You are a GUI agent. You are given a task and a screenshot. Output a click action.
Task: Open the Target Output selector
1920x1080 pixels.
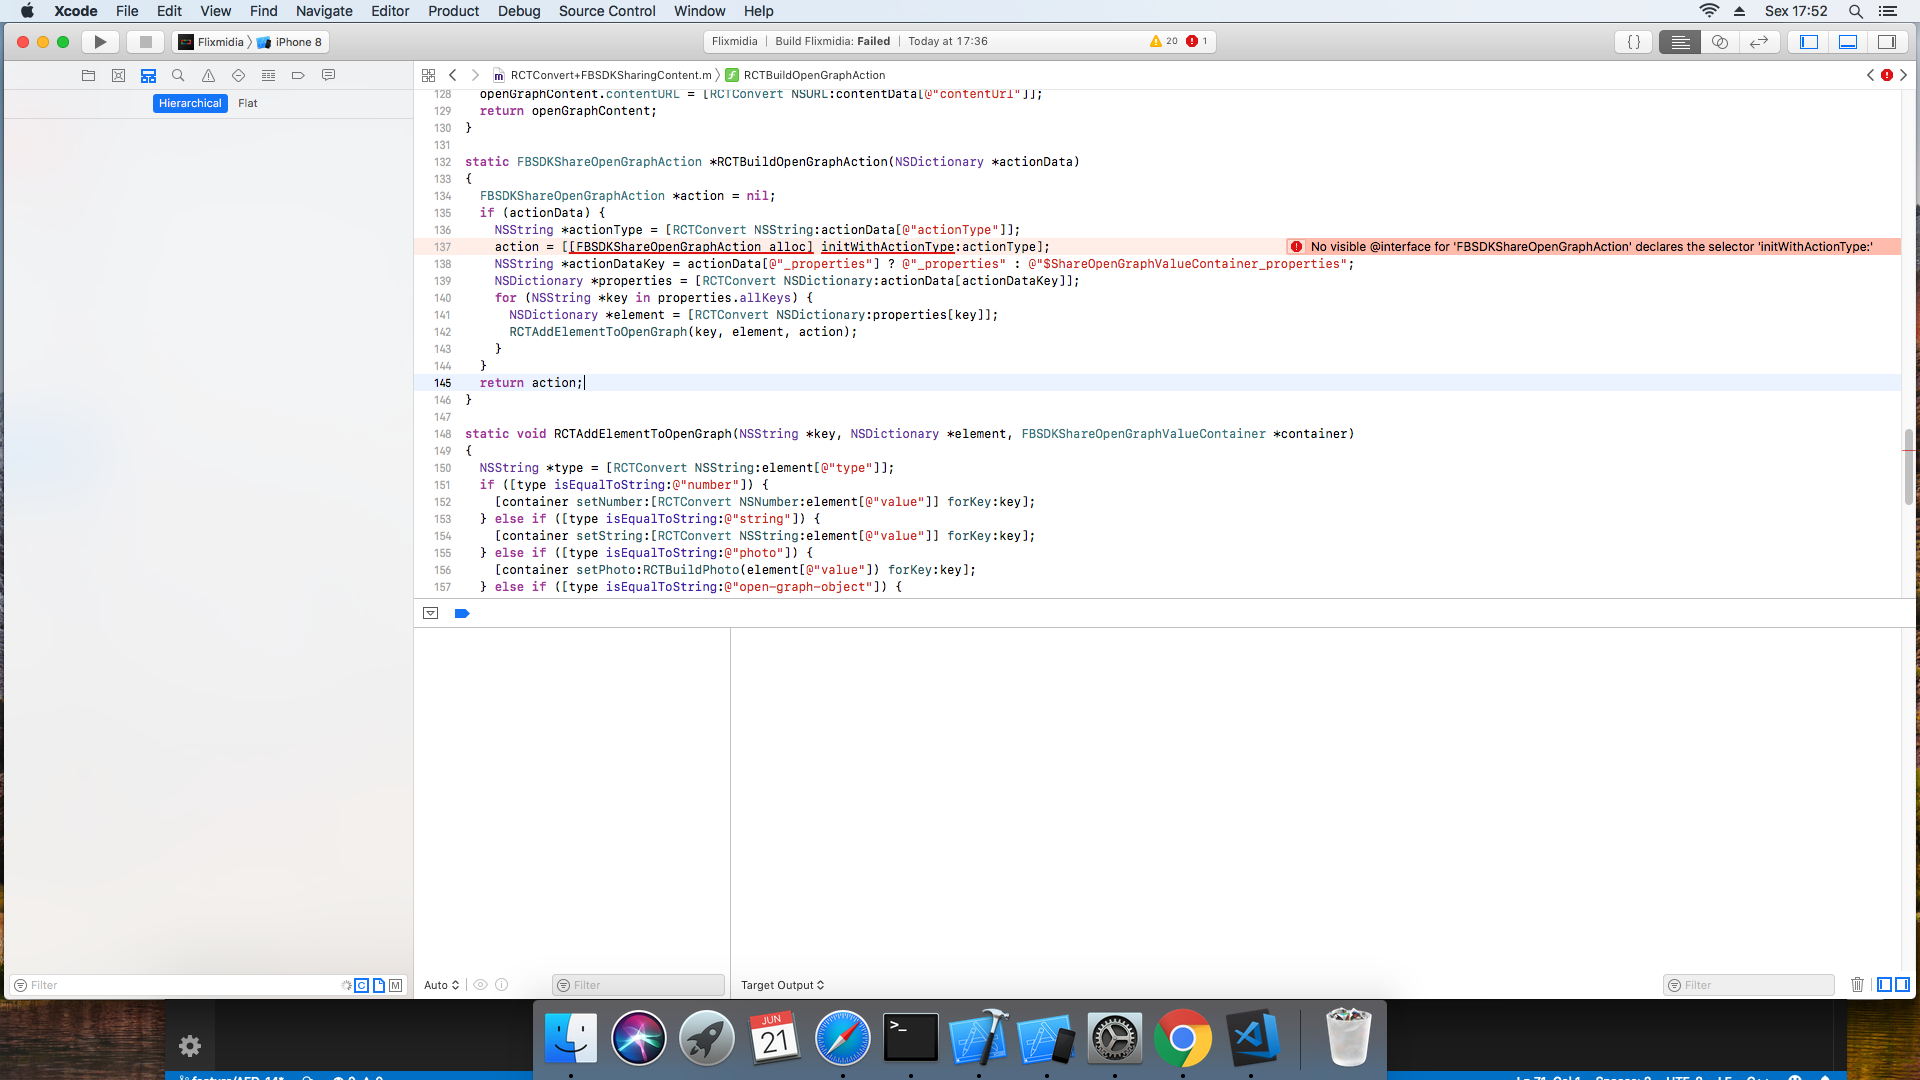tap(782, 985)
